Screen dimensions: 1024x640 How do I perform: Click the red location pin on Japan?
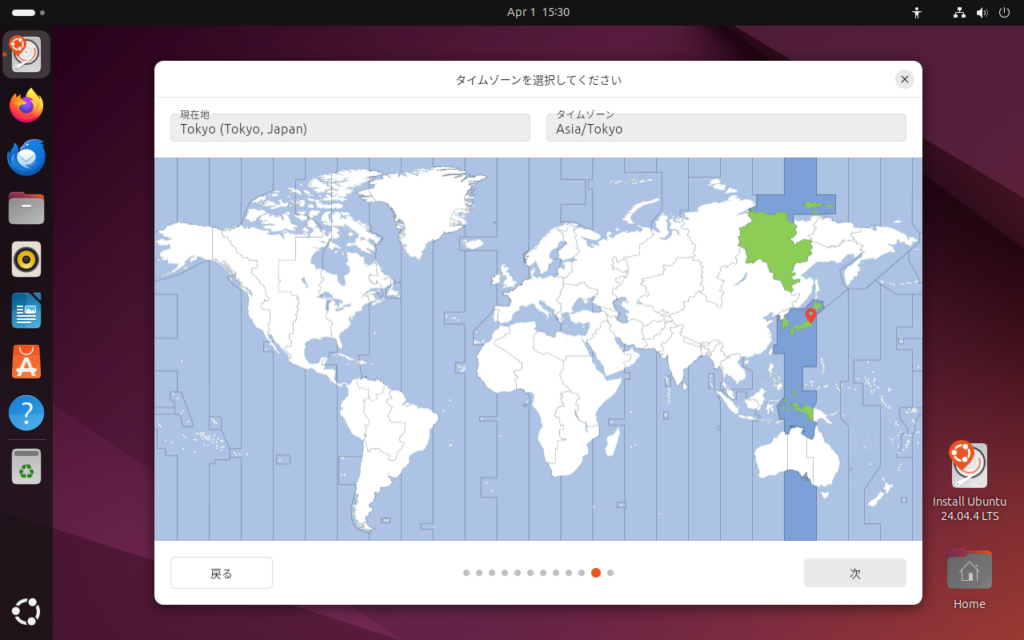tap(810, 316)
